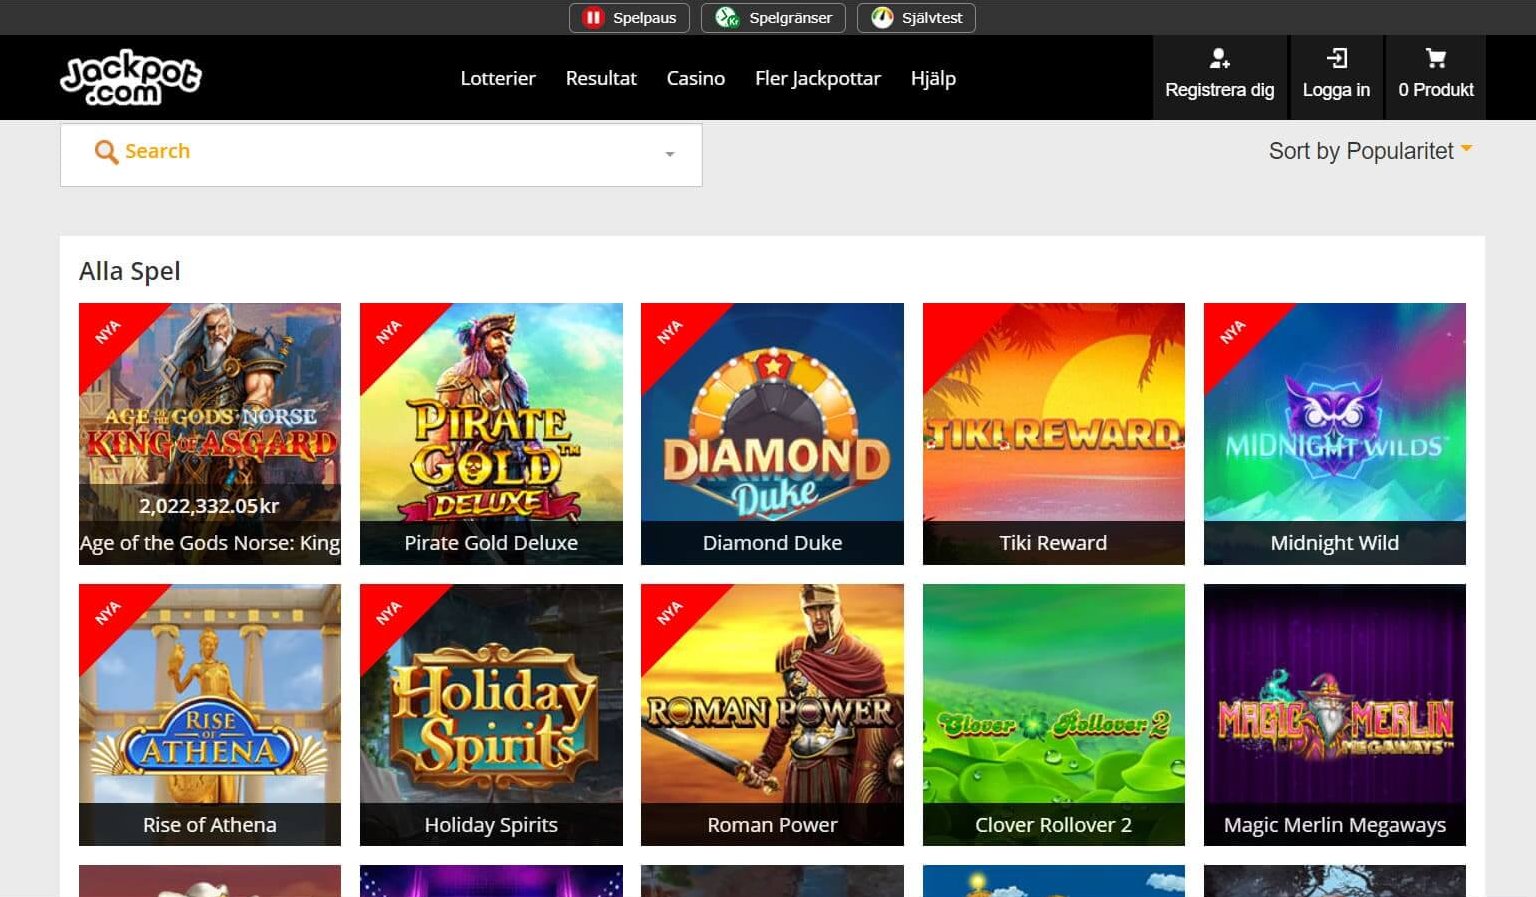Click the Pirate Gold Deluxe title caption
1536x897 pixels.
[x=491, y=543]
